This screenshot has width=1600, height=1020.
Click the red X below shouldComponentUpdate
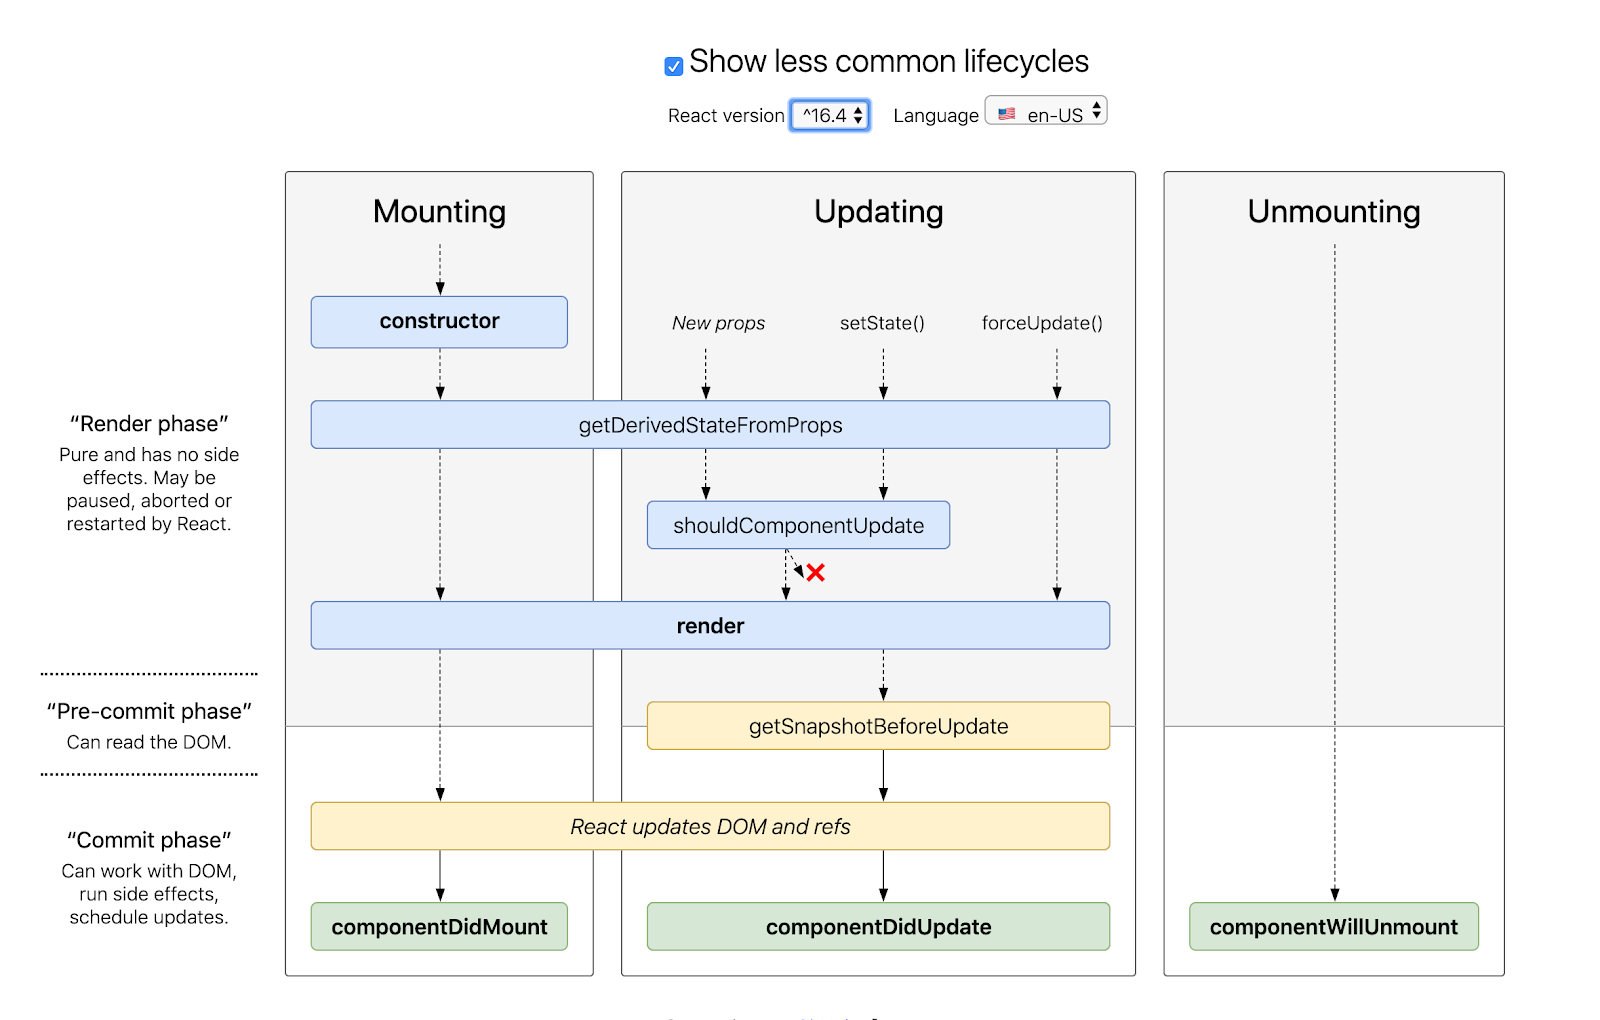tap(815, 574)
